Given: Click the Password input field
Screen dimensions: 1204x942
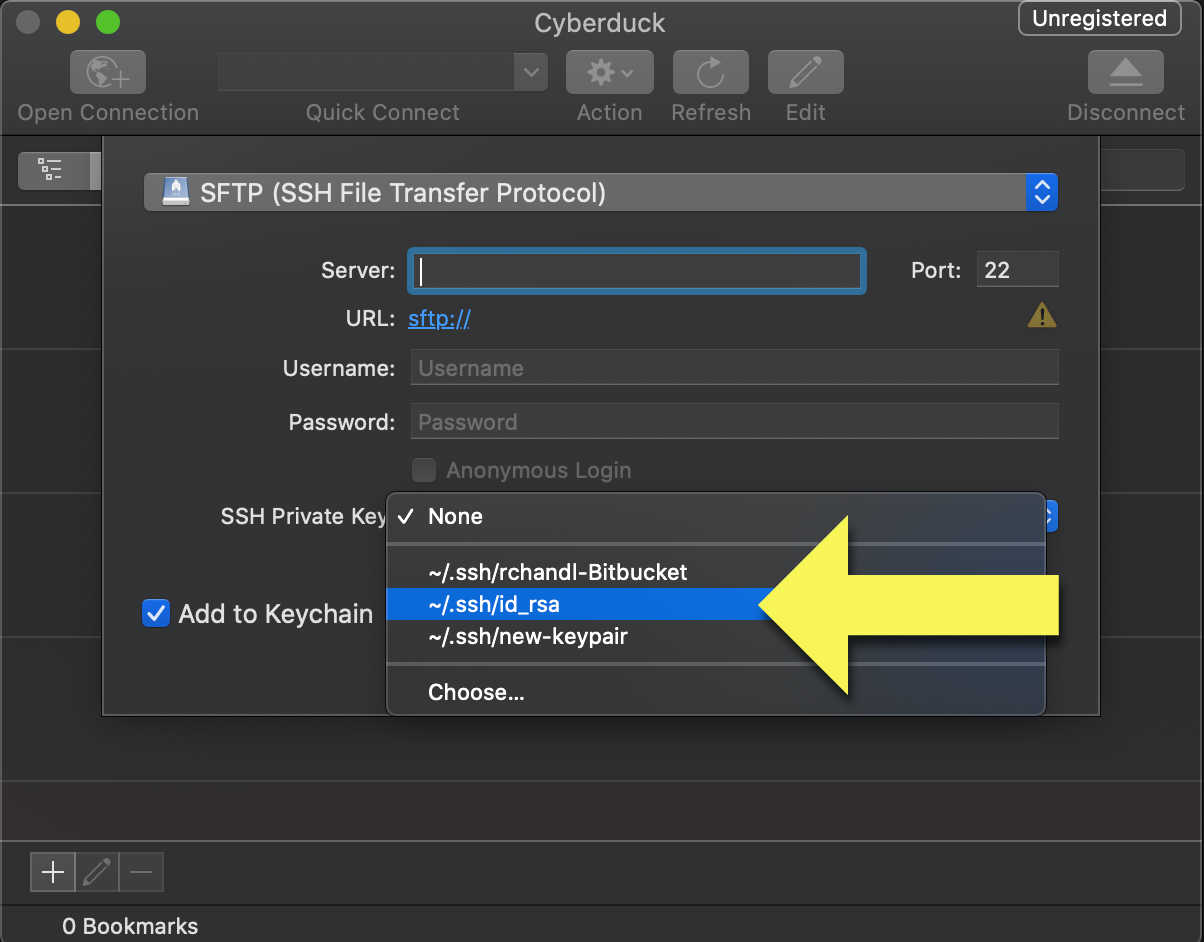Looking at the screenshot, I should 734,422.
